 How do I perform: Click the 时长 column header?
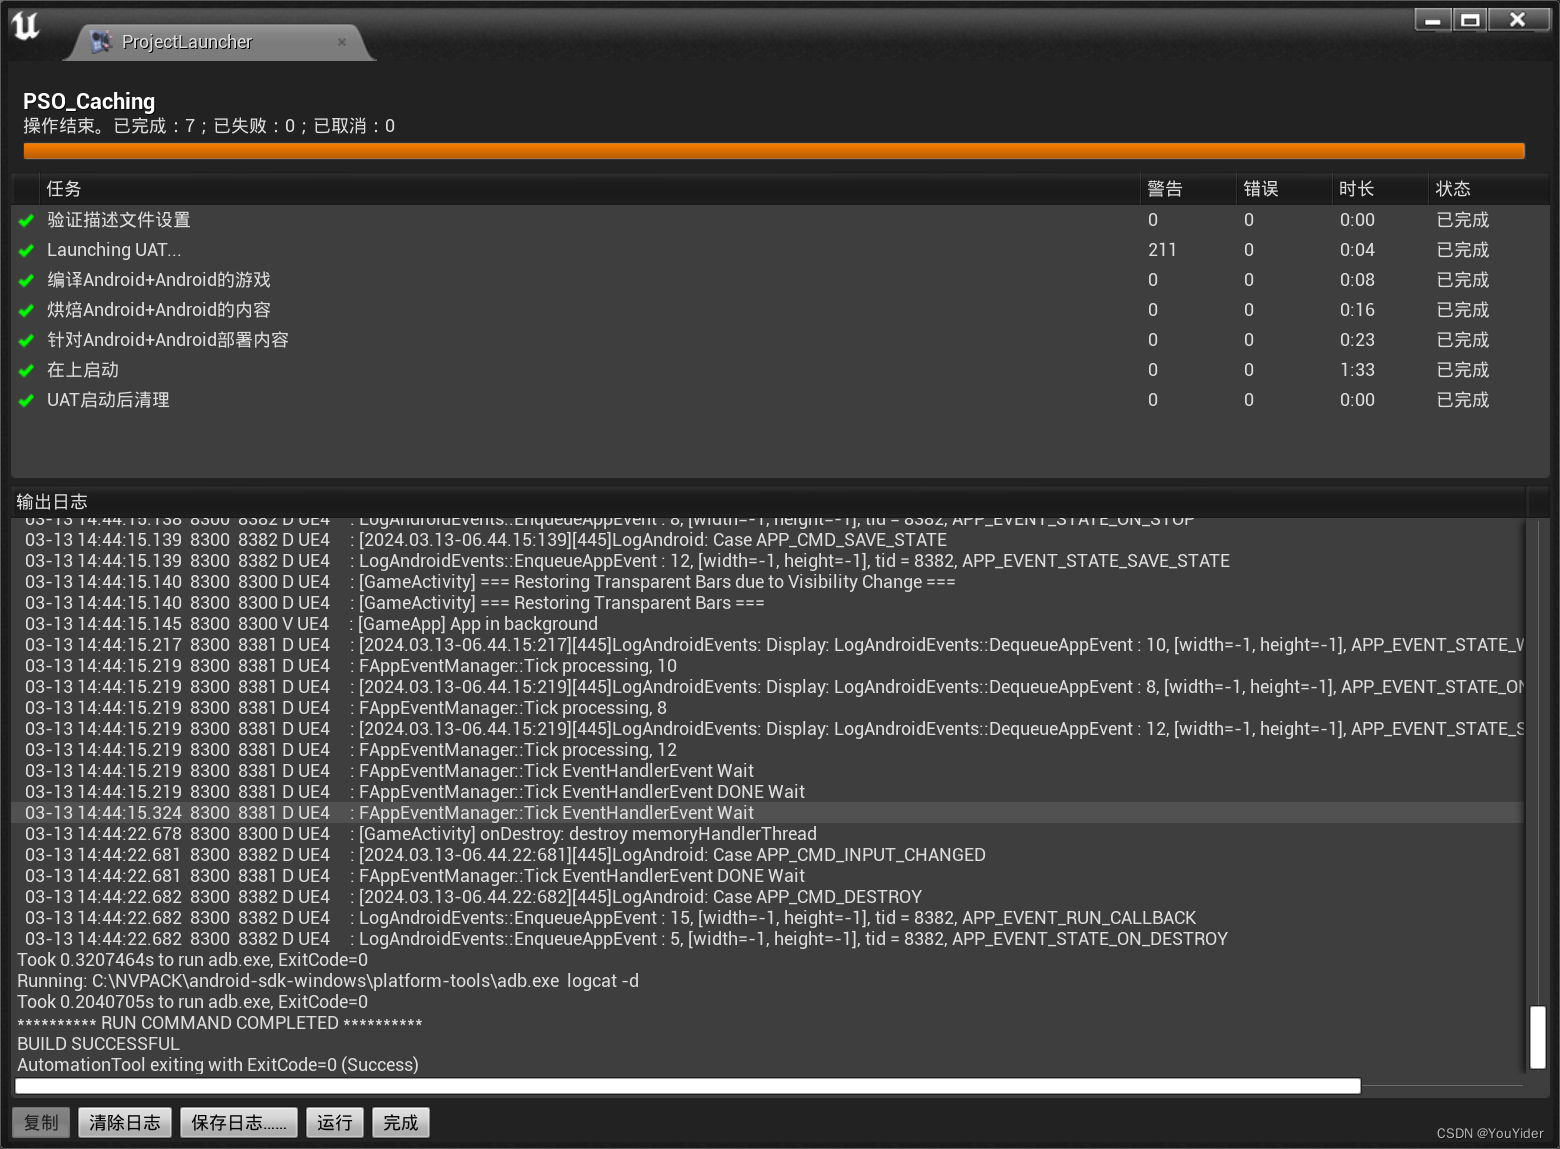pyautogui.click(x=1356, y=188)
